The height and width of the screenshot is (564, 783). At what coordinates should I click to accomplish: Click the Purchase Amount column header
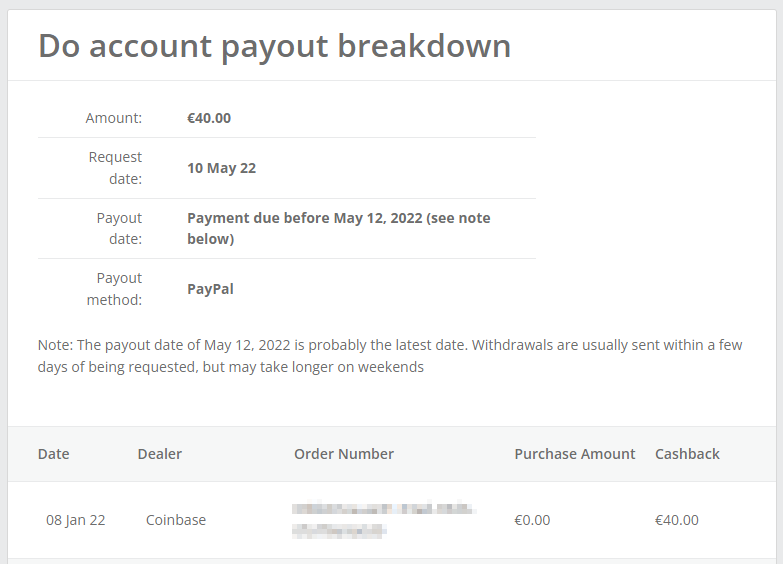(x=575, y=454)
